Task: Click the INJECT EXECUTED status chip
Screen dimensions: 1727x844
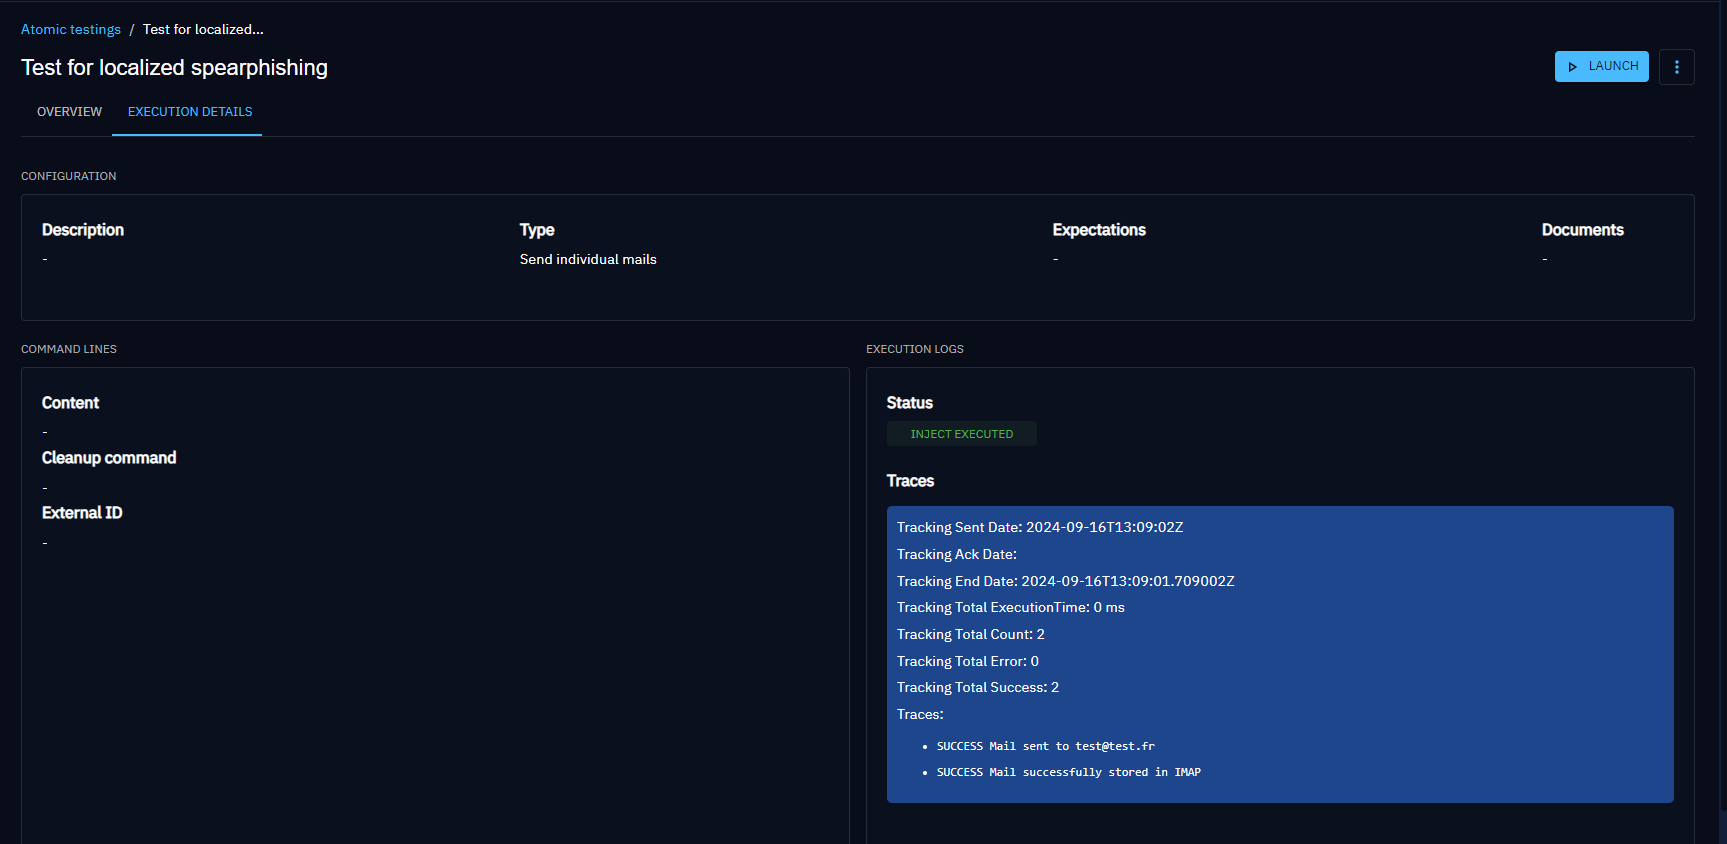Action: [961, 434]
